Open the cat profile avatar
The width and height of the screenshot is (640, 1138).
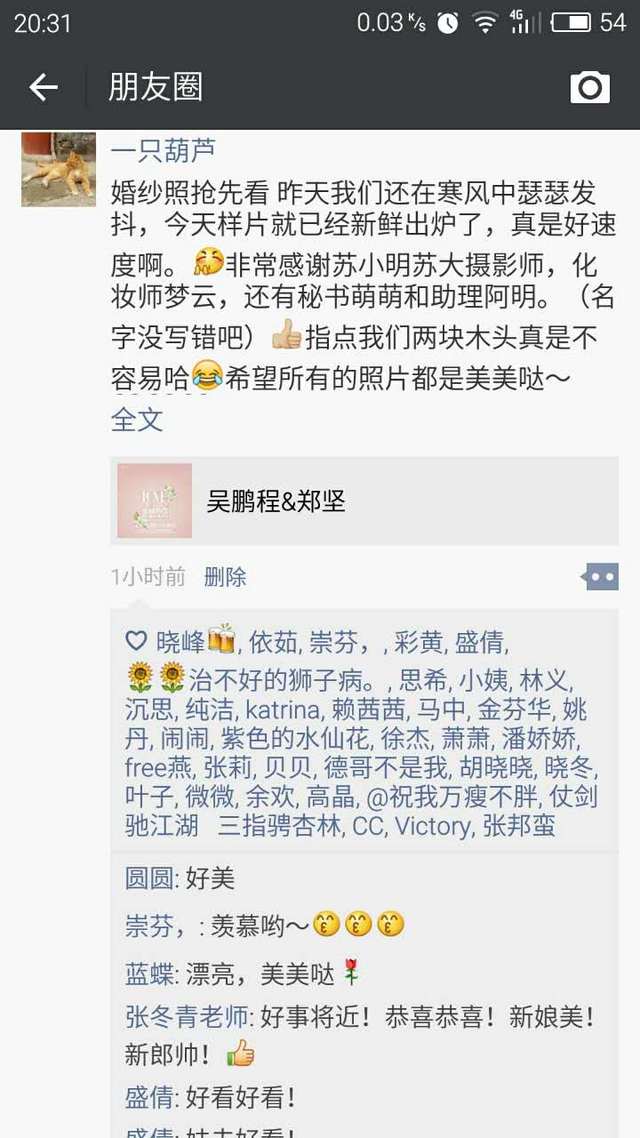pyautogui.click(x=59, y=169)
